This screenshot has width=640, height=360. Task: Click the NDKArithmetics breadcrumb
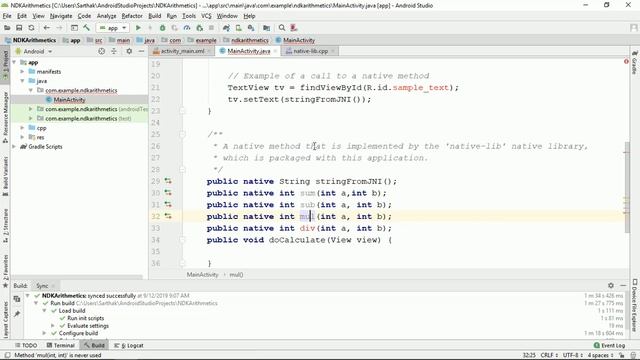pyautogui.click(x=30, y=40)
